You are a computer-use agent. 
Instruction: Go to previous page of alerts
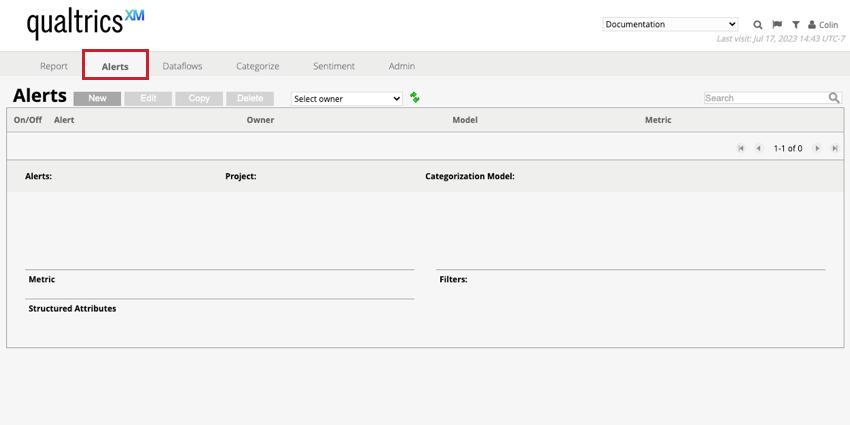point(758,148)
